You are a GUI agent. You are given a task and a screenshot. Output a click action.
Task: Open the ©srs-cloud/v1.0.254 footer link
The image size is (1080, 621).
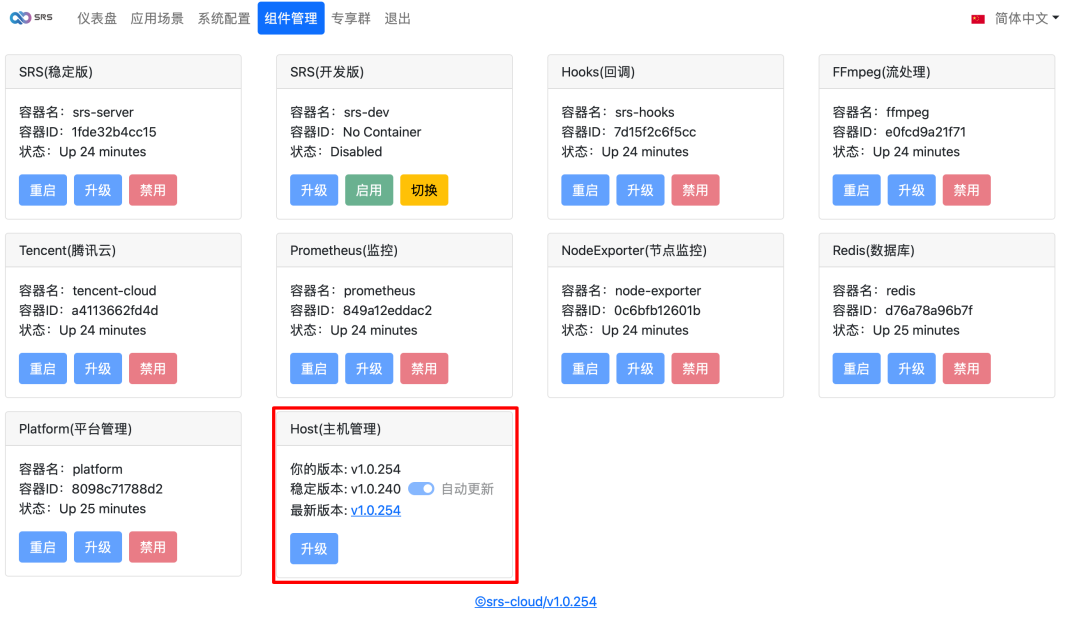tap(536, 601)
